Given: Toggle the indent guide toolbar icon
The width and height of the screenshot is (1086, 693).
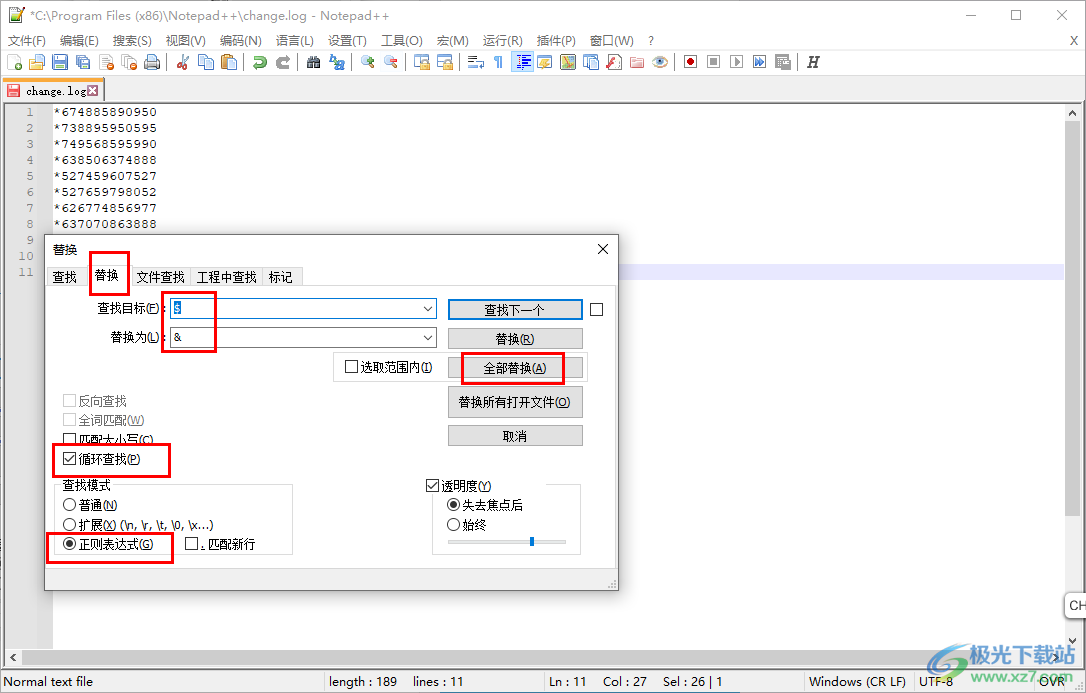Looking at the screenshot, I should 522,62.
